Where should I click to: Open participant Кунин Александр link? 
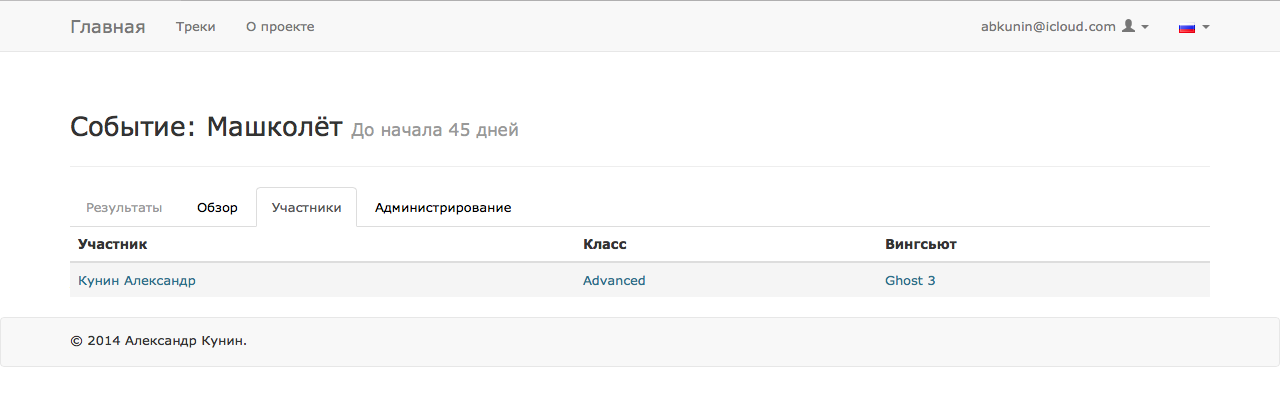pyautogui.click(x=137, y=281)
